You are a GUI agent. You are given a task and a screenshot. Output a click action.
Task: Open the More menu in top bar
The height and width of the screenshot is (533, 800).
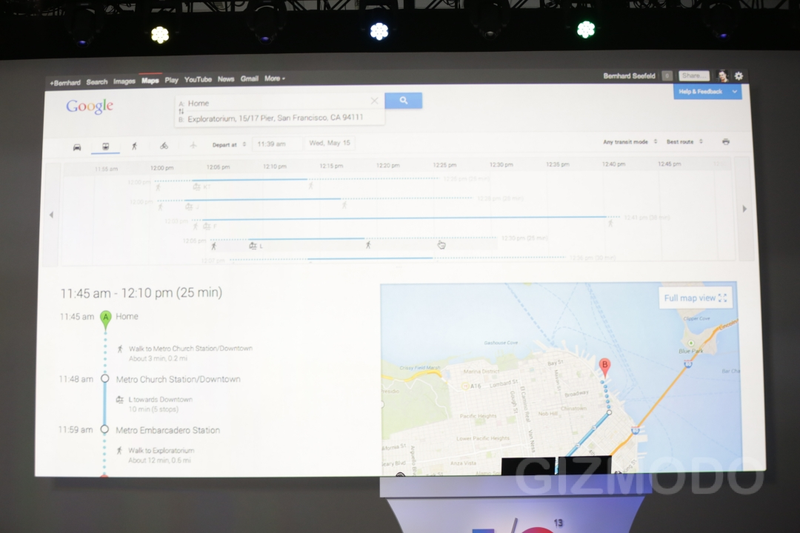[x=274, y=79]
